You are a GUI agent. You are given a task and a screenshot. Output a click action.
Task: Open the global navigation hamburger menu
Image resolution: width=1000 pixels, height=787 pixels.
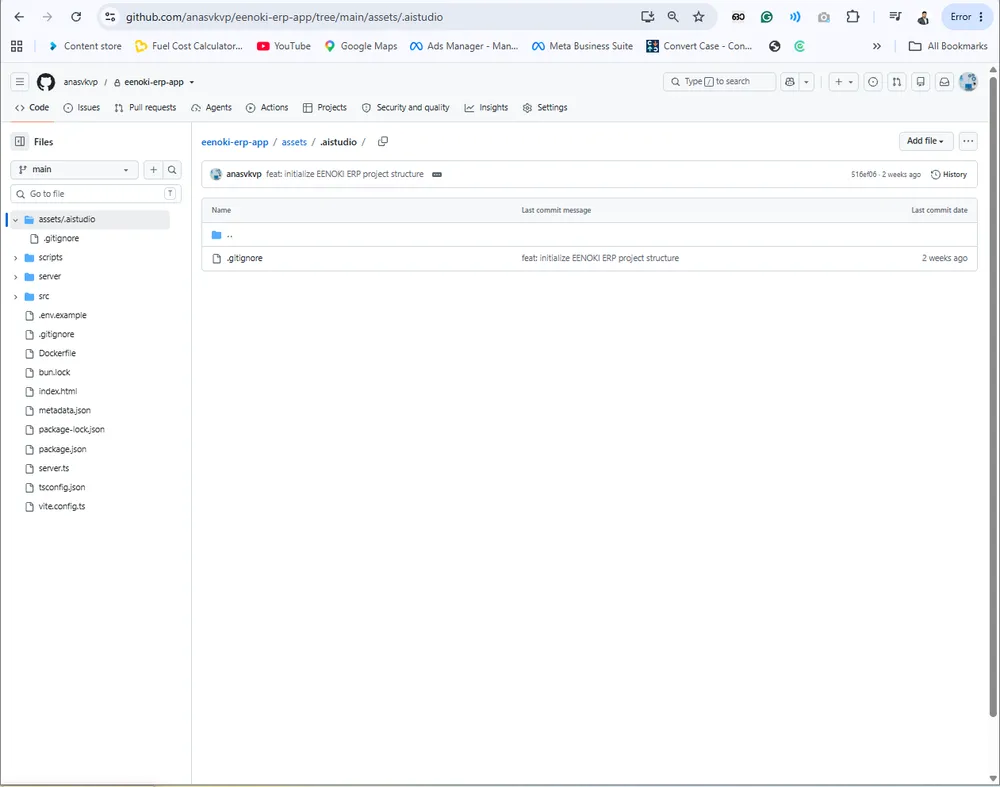pyautogui.click(x=20, y=82)
